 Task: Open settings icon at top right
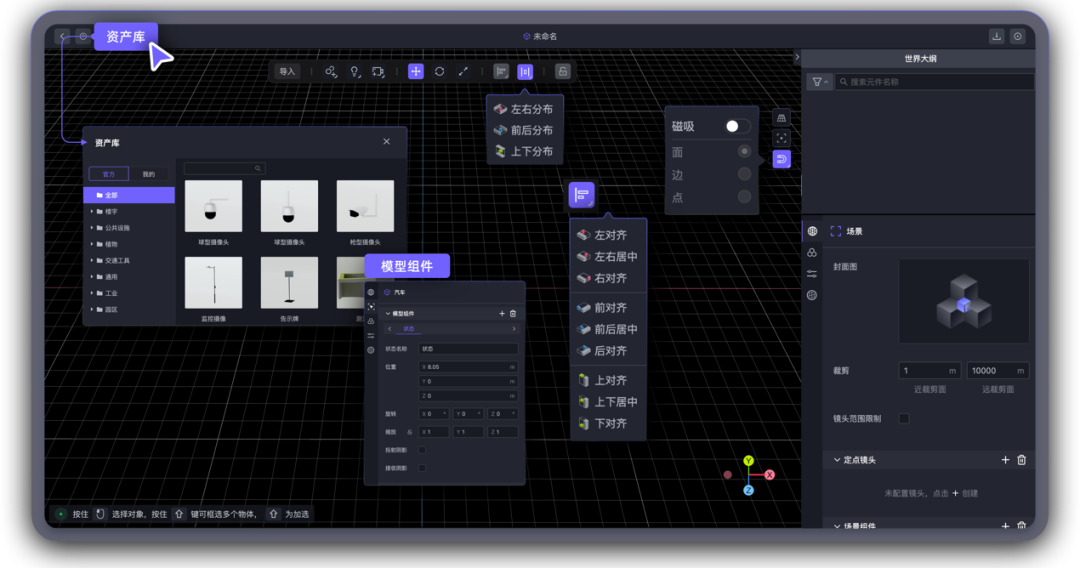coord(1017,36)
